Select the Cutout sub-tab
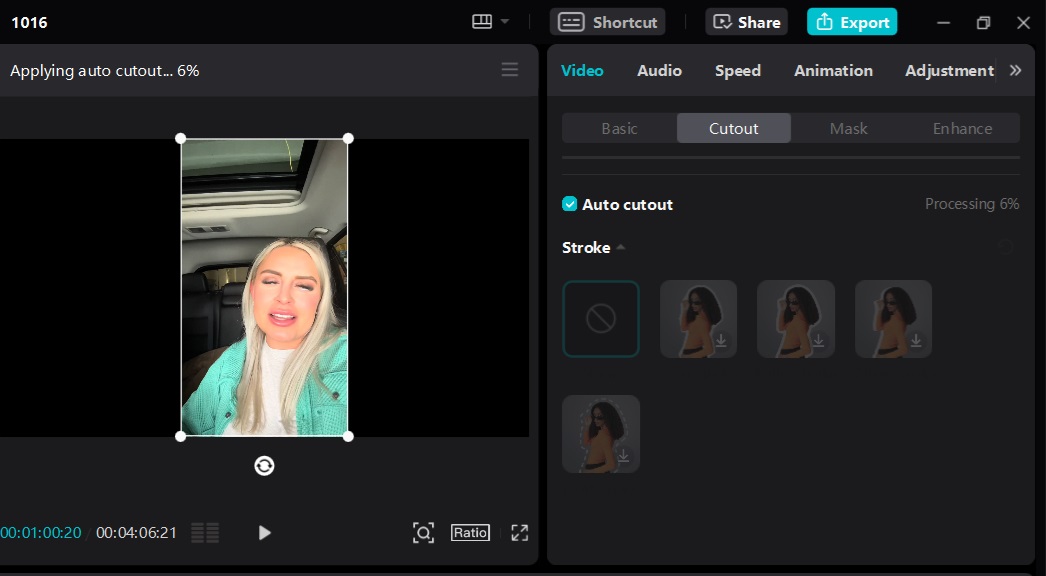The image size is (1046, 576). point(734,128)
